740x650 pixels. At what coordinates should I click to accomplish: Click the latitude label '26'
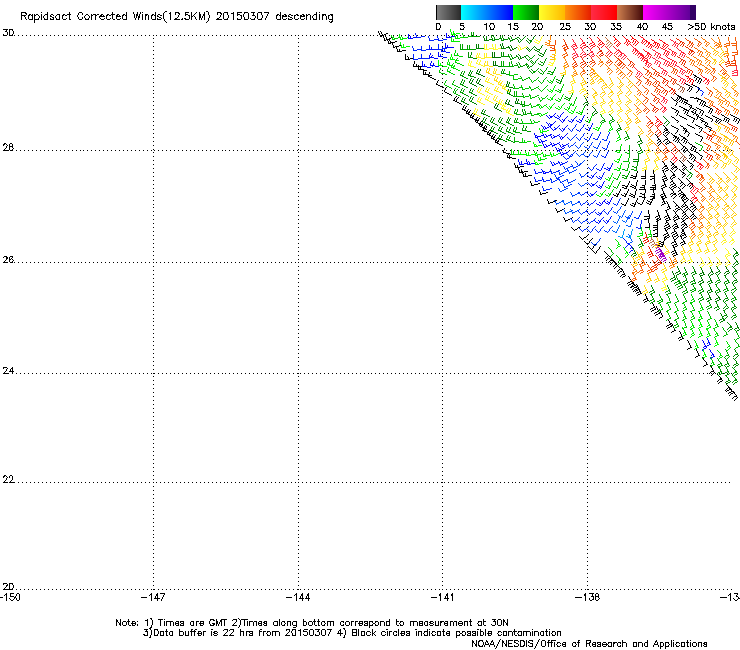tap(8, 260)
